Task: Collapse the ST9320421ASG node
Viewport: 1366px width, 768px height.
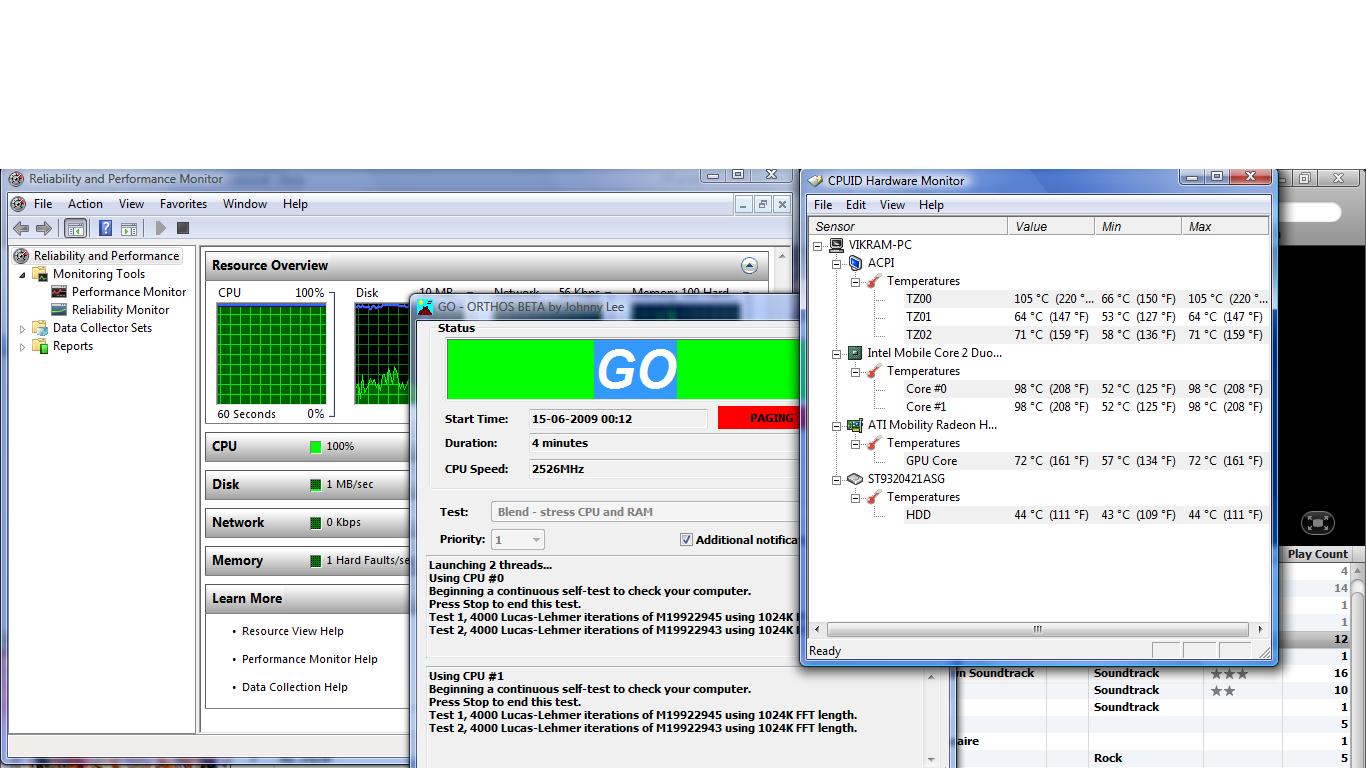Action: point(837,479)
